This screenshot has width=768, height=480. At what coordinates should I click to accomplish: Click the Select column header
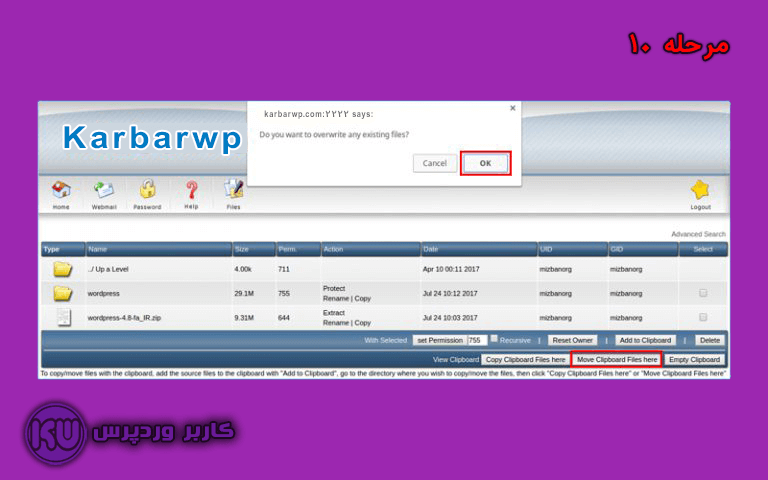click(x=703, y=249)
